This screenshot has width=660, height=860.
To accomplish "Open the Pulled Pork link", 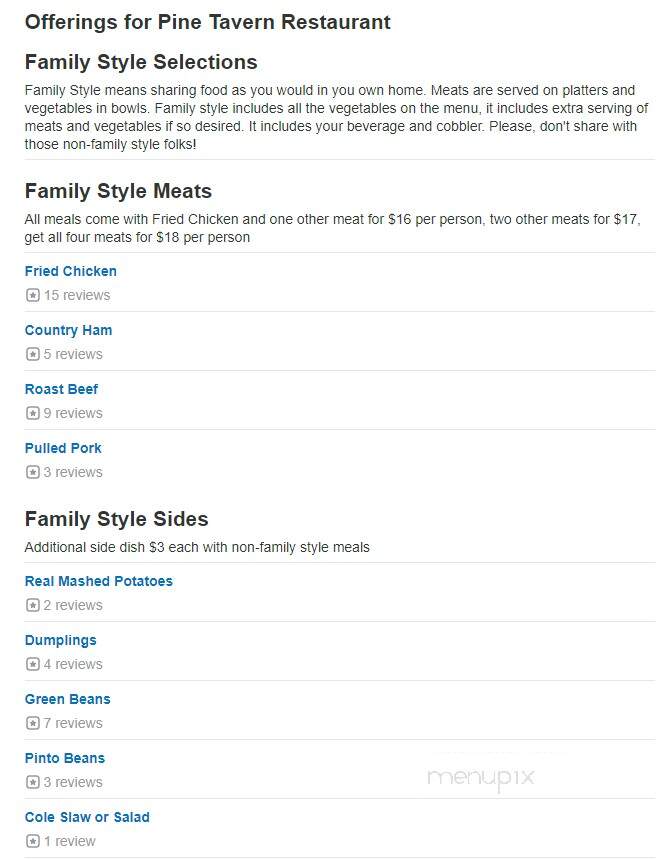I will pyautogui.click(x=63, y=448).
